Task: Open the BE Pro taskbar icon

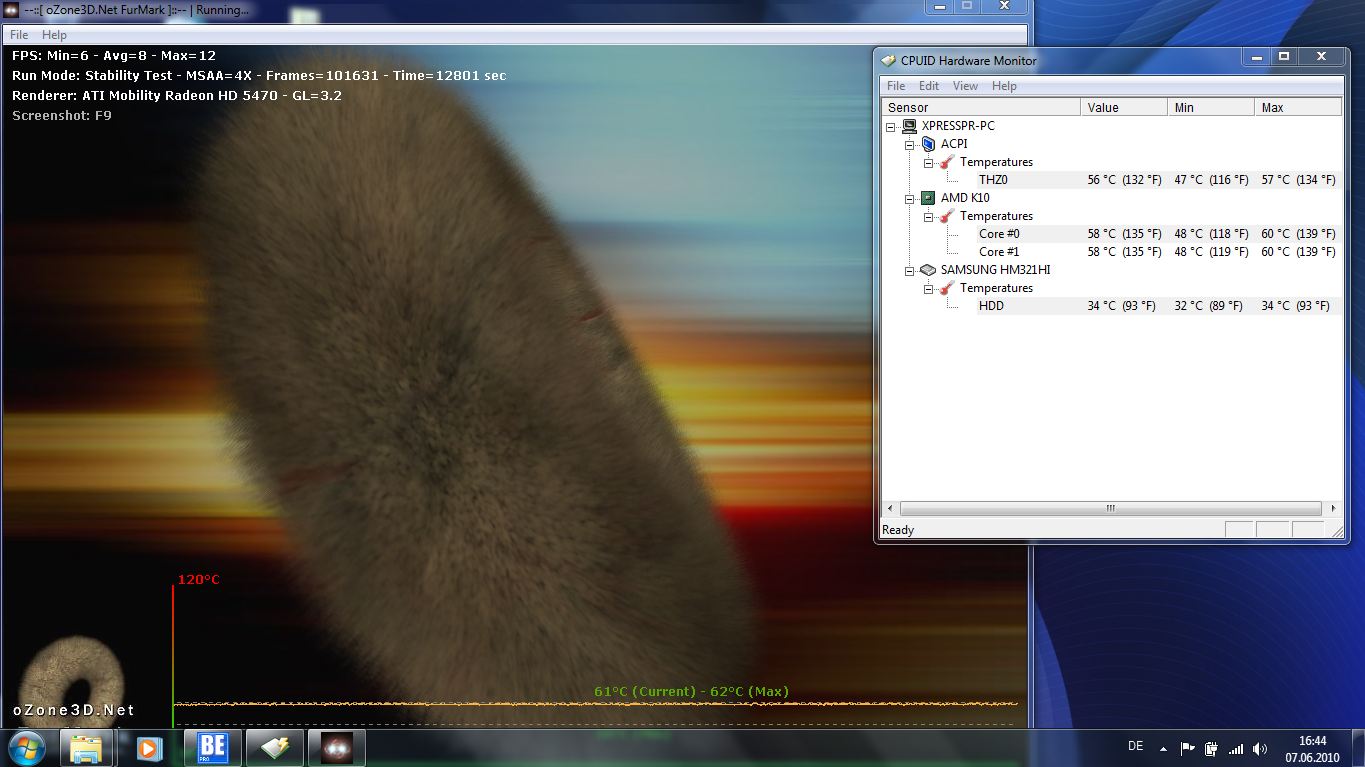Action: (212, 748)
